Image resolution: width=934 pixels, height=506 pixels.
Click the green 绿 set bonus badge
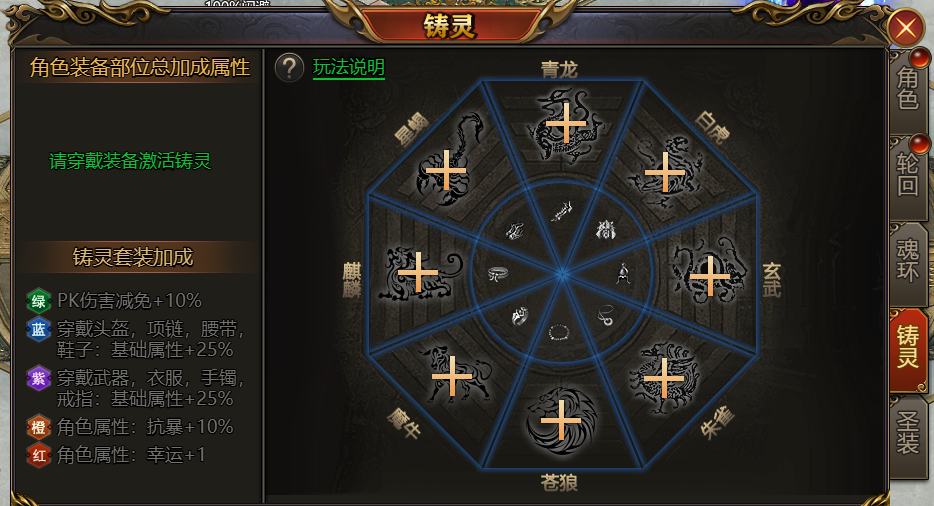tap(38, 301)
